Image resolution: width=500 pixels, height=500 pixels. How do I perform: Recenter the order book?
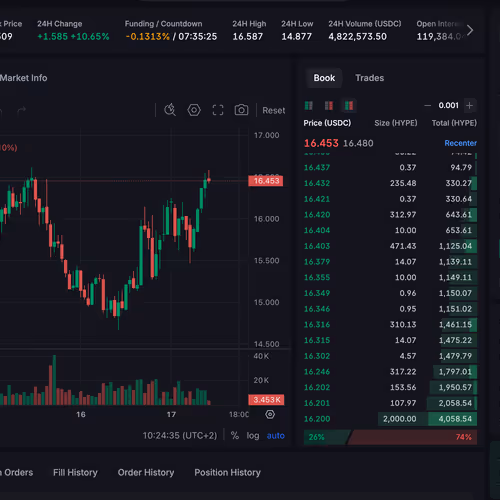pyautogui.click(x=460, y=143)
